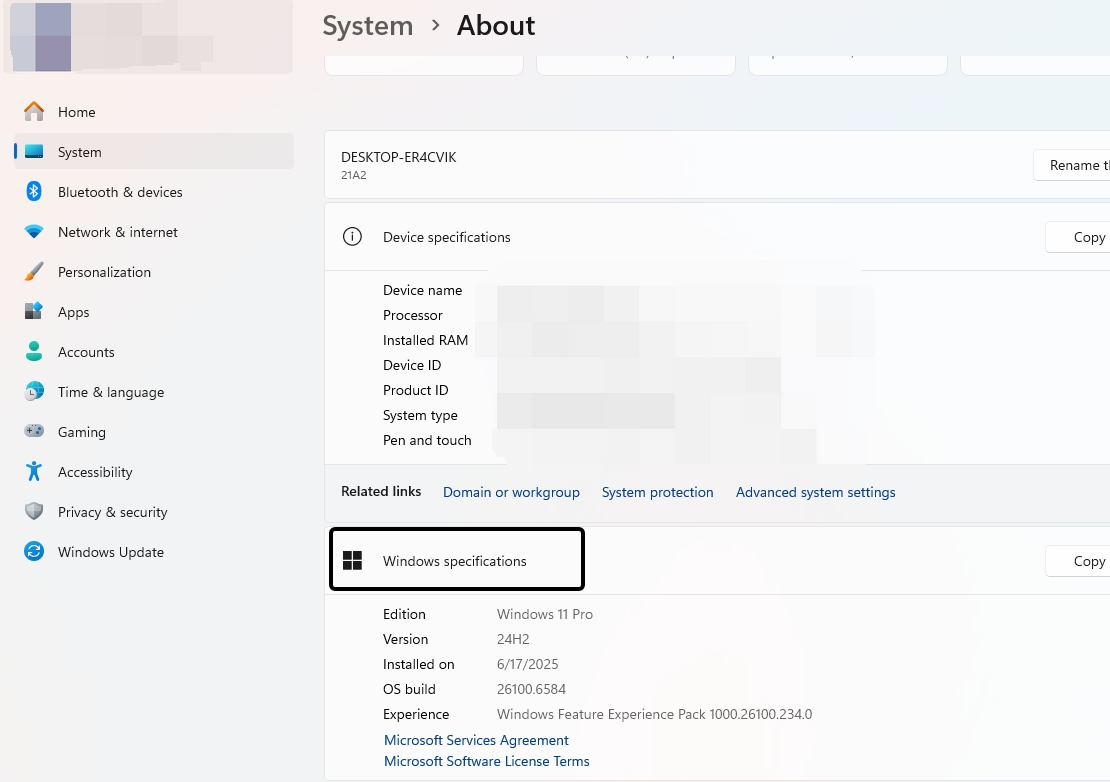Go back to System breadcrumb

(x=367, y=25)
